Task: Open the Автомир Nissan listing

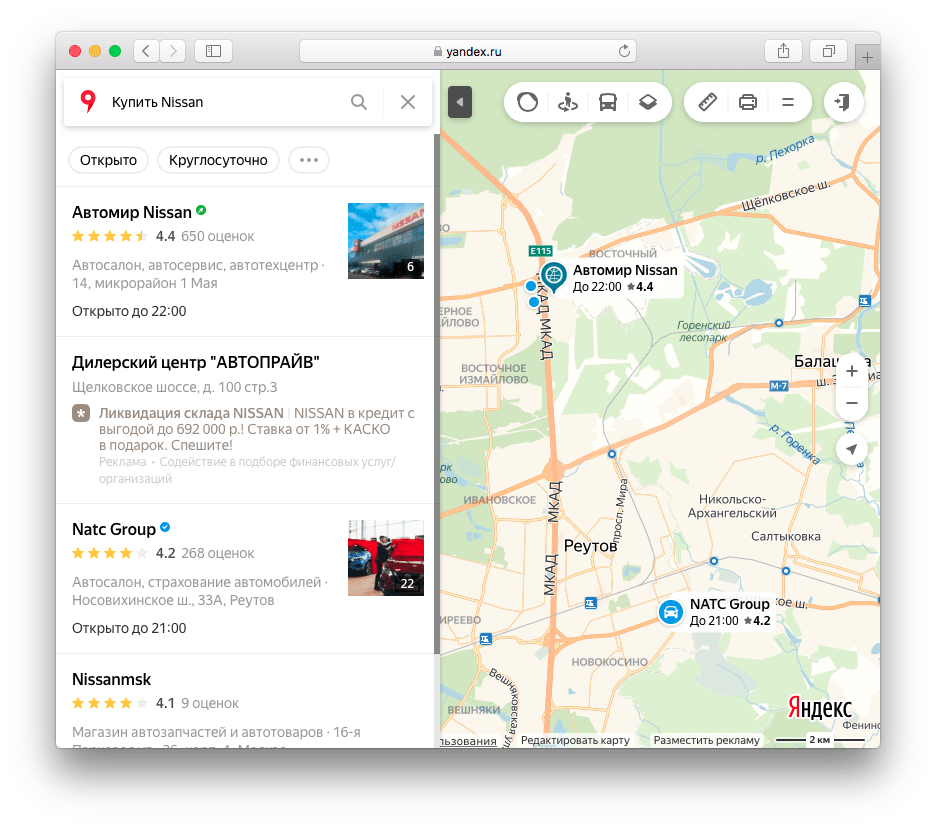Action: click(x=132, y=212)
